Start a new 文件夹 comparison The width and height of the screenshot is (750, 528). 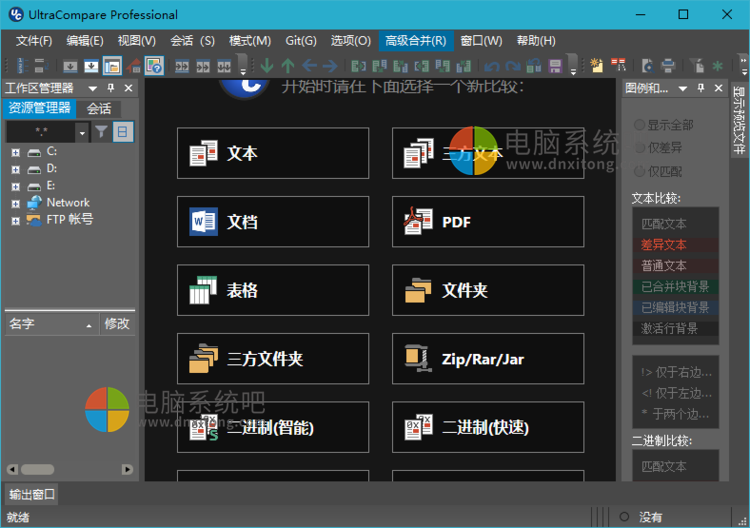coord(488,290)
